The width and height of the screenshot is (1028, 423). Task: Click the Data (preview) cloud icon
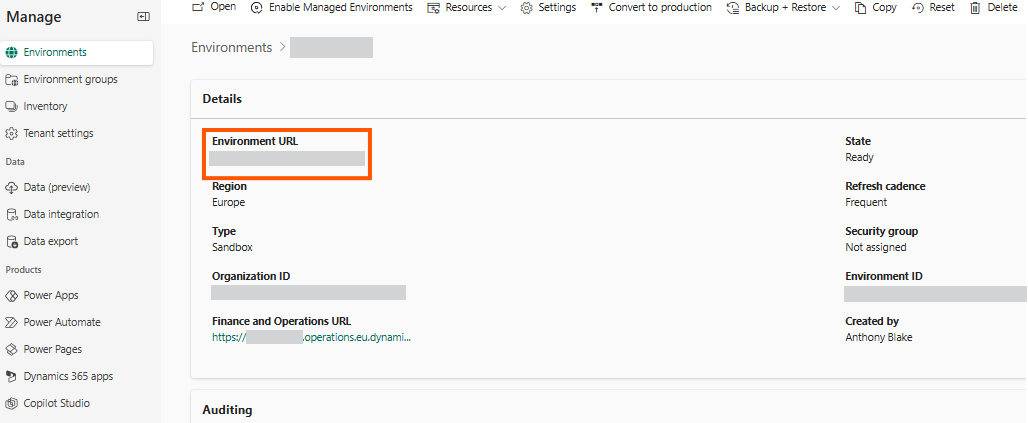(11, 188)
